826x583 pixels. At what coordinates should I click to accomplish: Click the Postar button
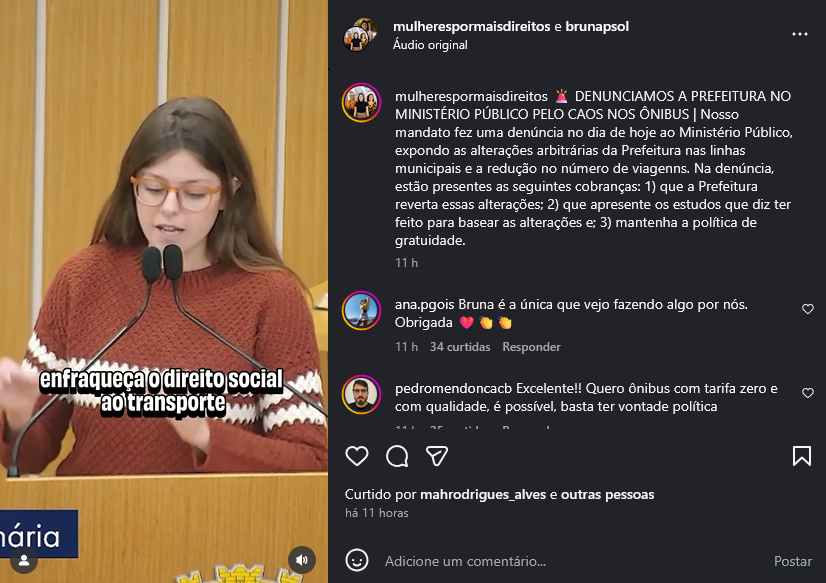[792, 561]
